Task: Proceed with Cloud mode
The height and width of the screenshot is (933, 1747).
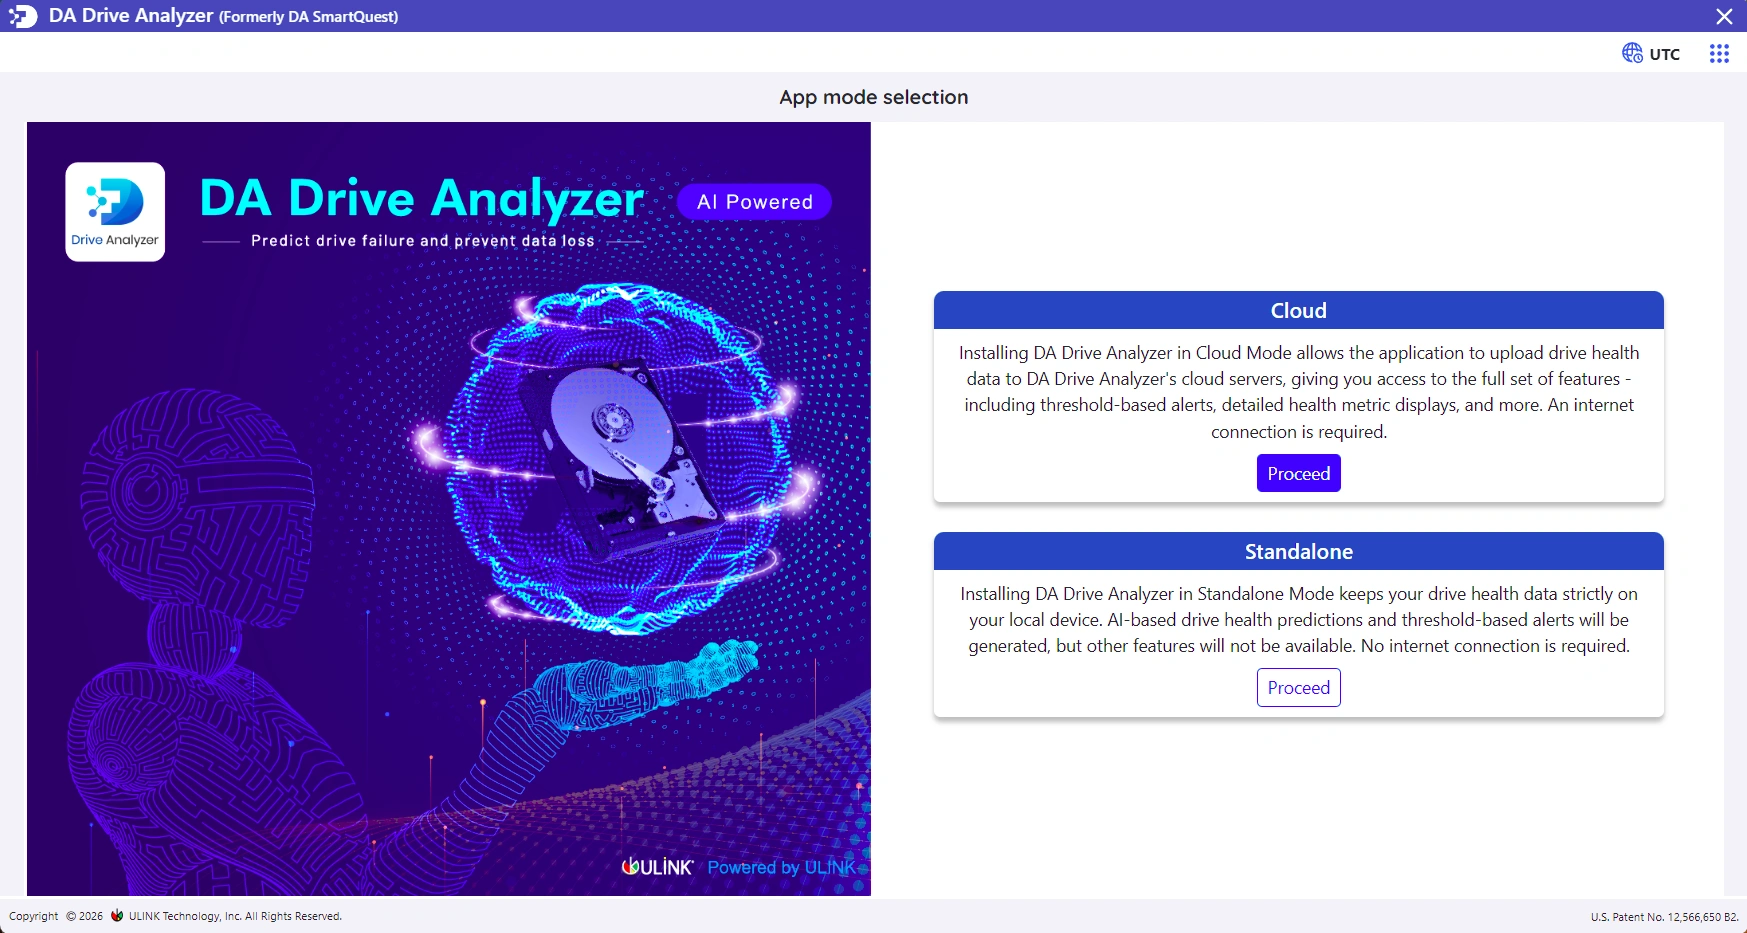Action: point(1298,473)
